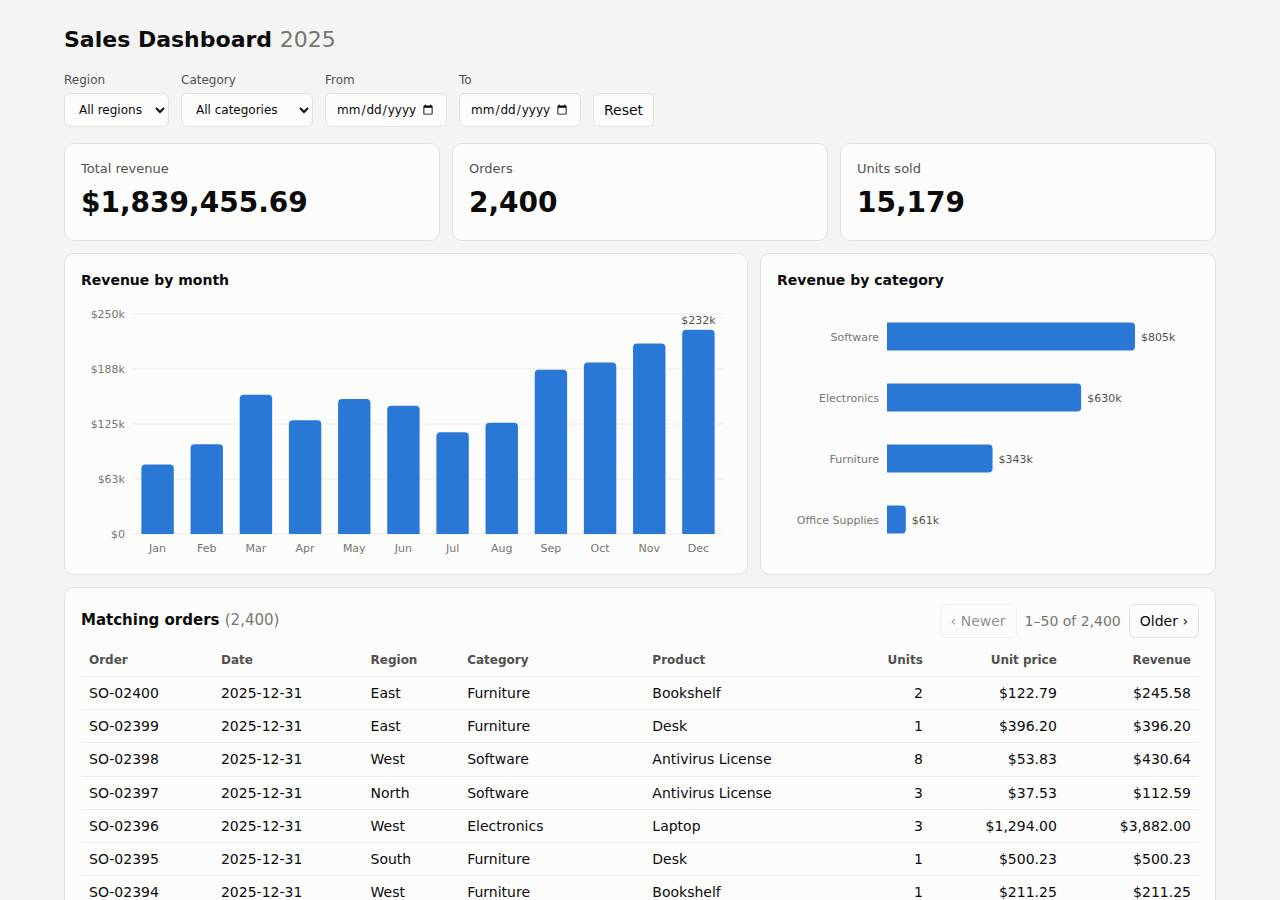
Task: Click the Total revenue figure $1,839,455.69
Action: pos(194,202)
